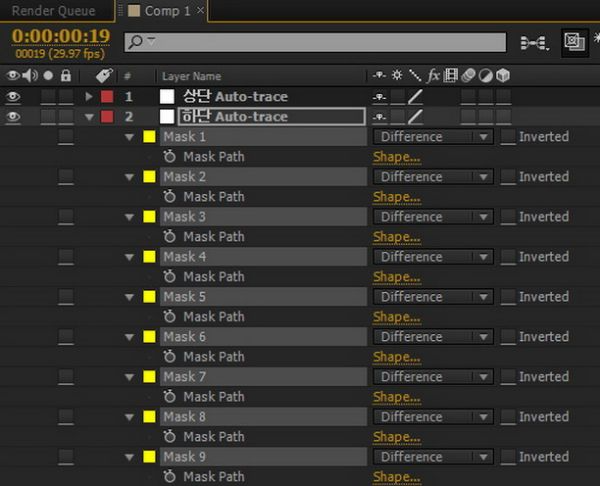Check the Inverted box for Mask 2
This screenshot has width=600, height=486.
(508, 177)
